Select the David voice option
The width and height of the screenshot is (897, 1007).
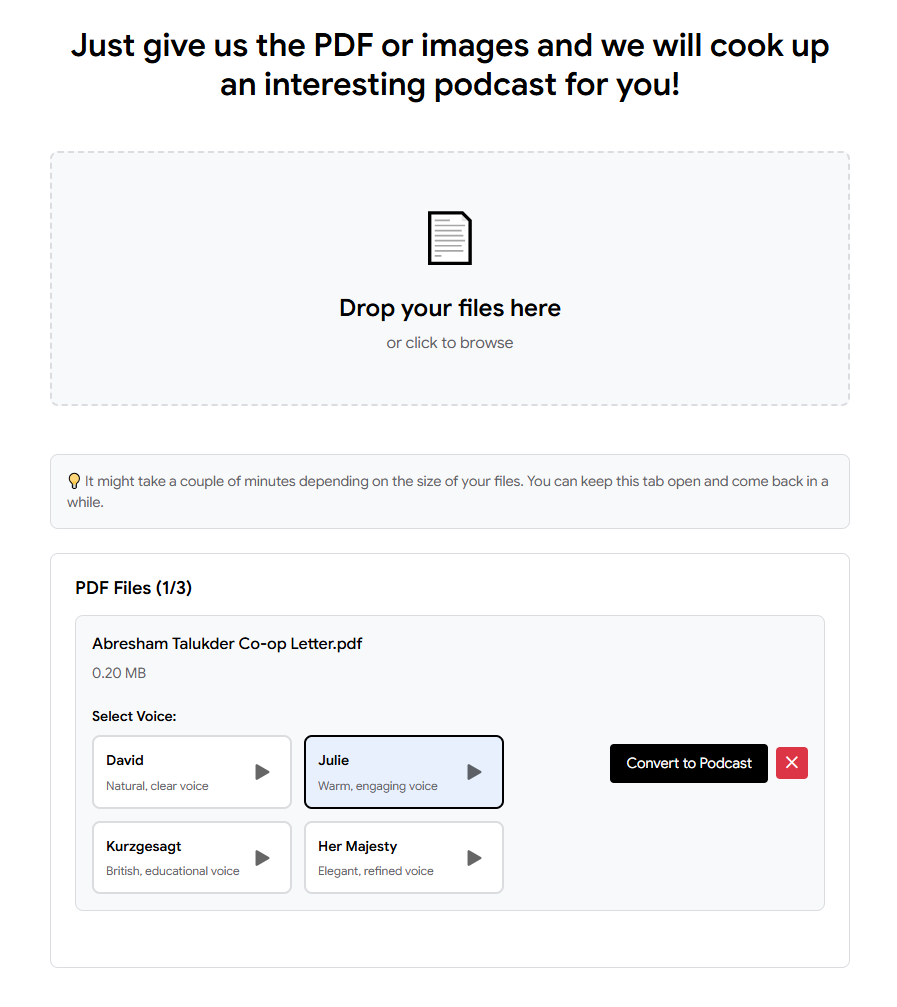pos(192,772)
